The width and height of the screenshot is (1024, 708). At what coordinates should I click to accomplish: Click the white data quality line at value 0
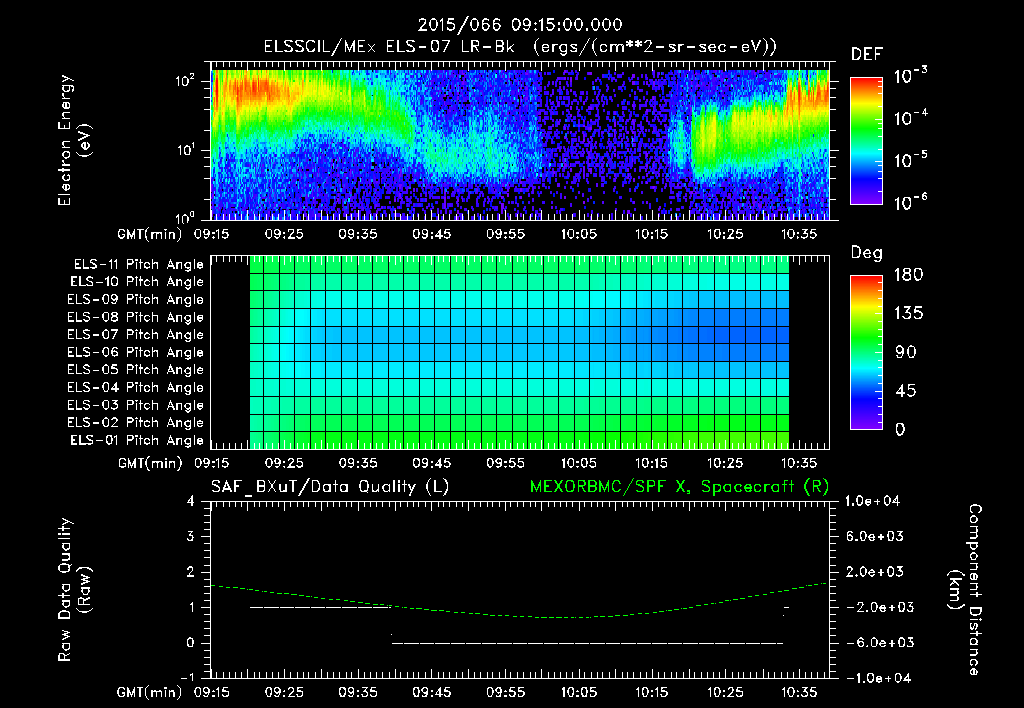pos(588,643)
